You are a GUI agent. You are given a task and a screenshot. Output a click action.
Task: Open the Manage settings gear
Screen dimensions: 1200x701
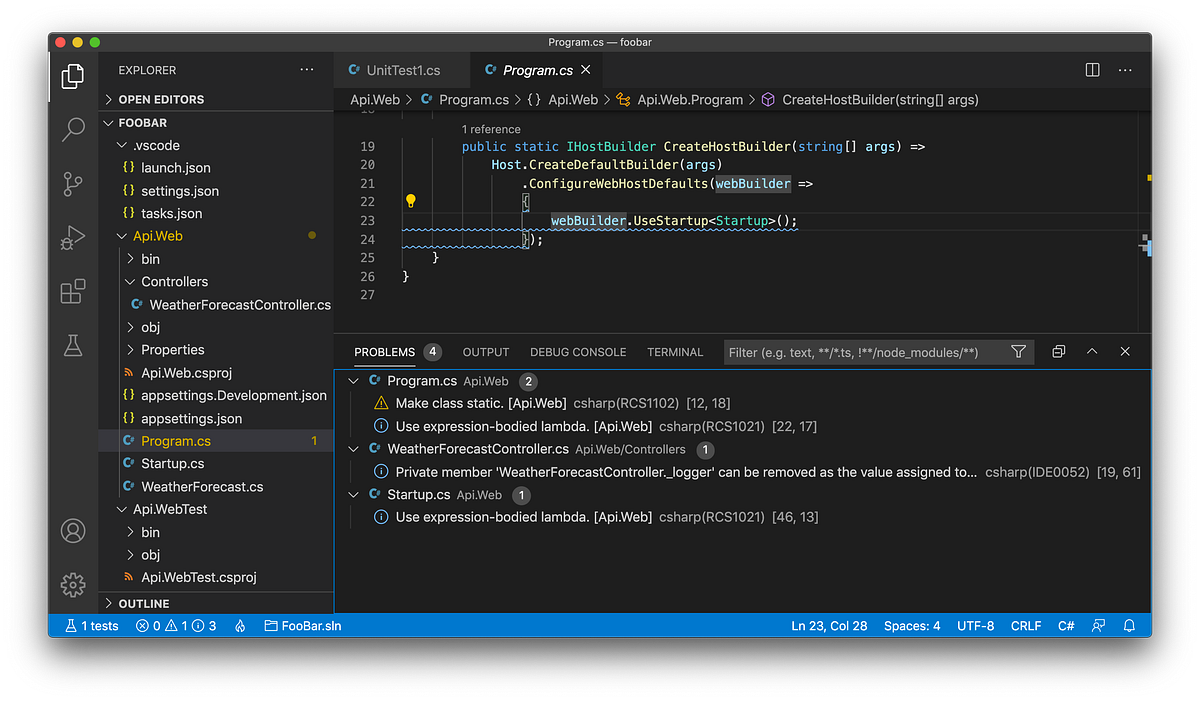pos(73,584)
